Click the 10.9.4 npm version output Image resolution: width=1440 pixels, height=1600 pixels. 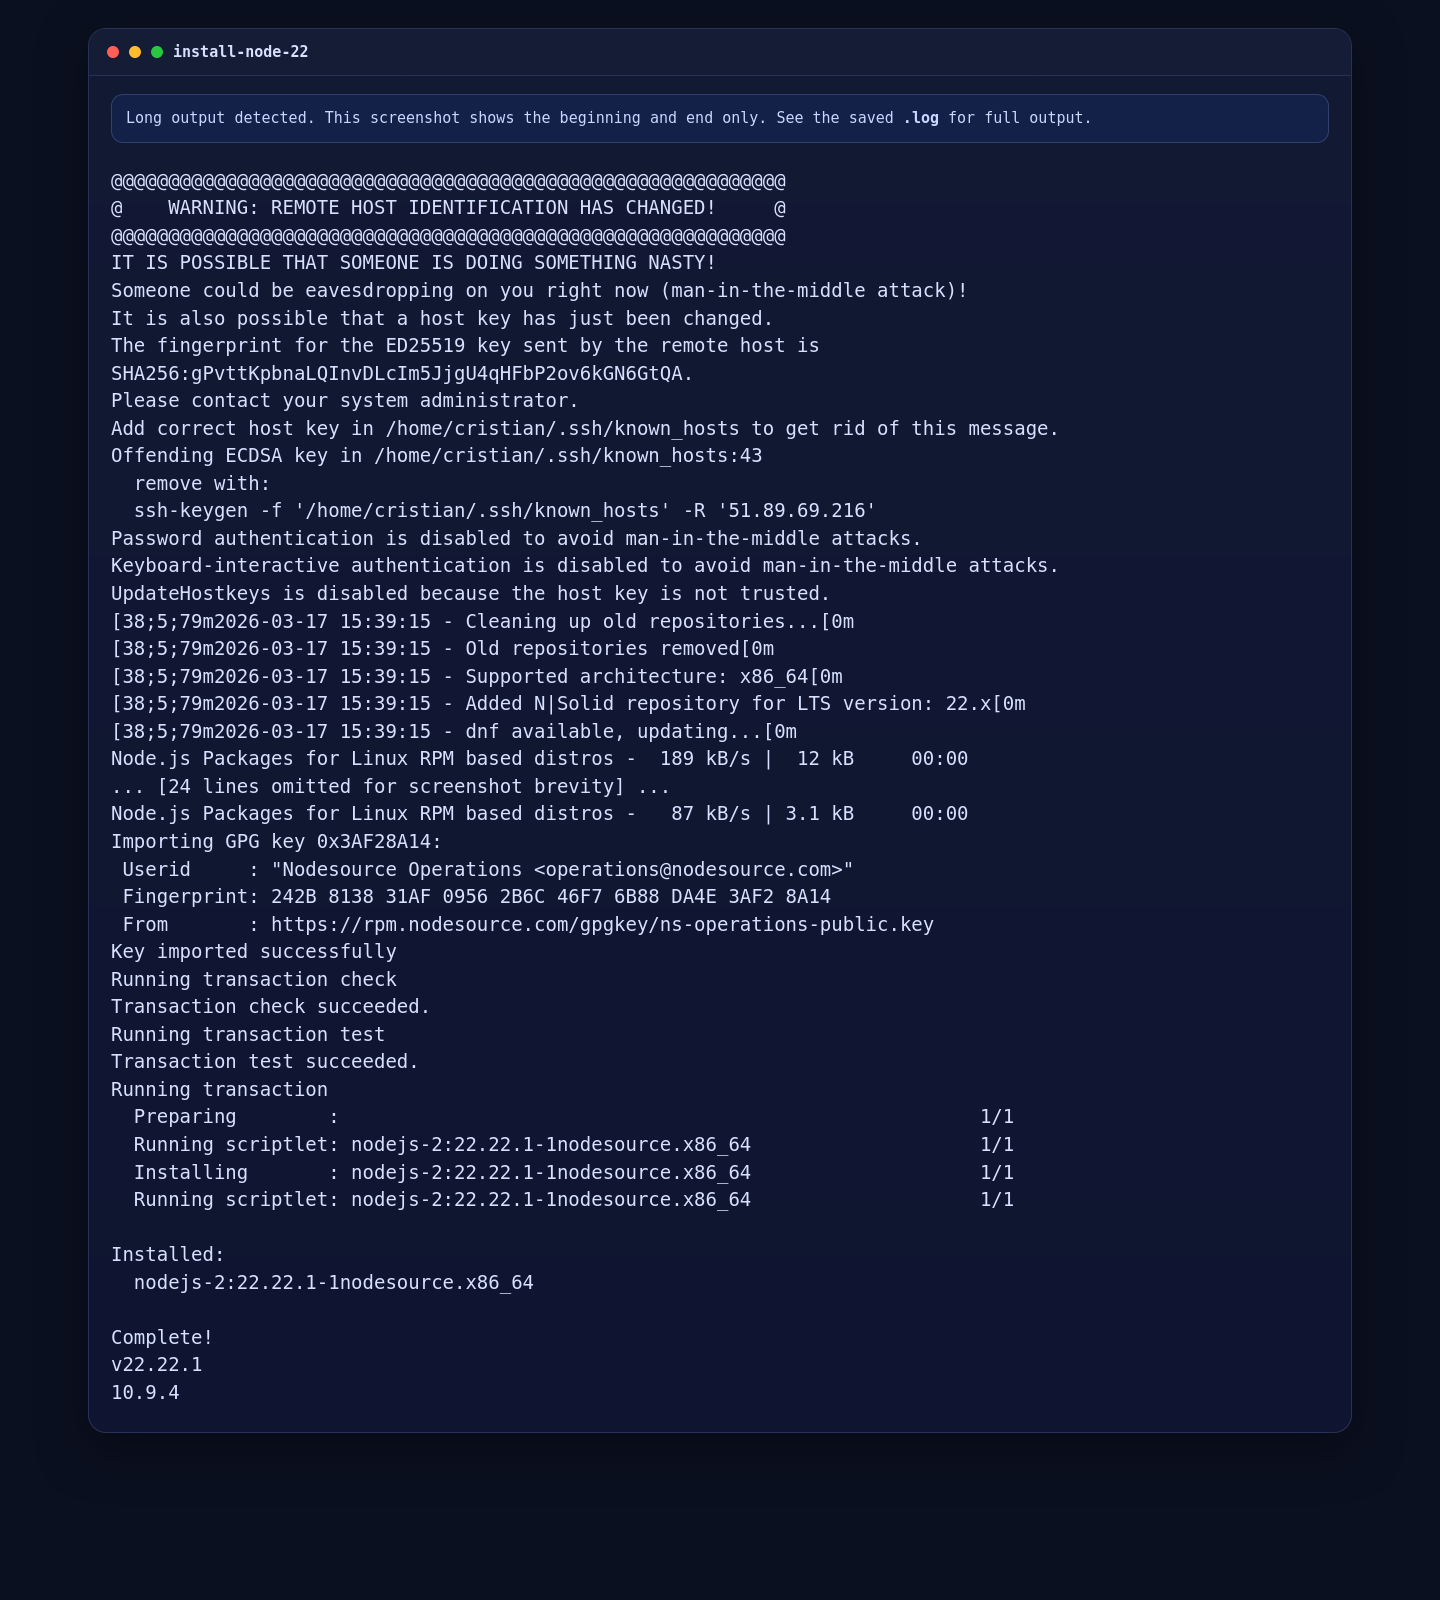point(145,1393)
